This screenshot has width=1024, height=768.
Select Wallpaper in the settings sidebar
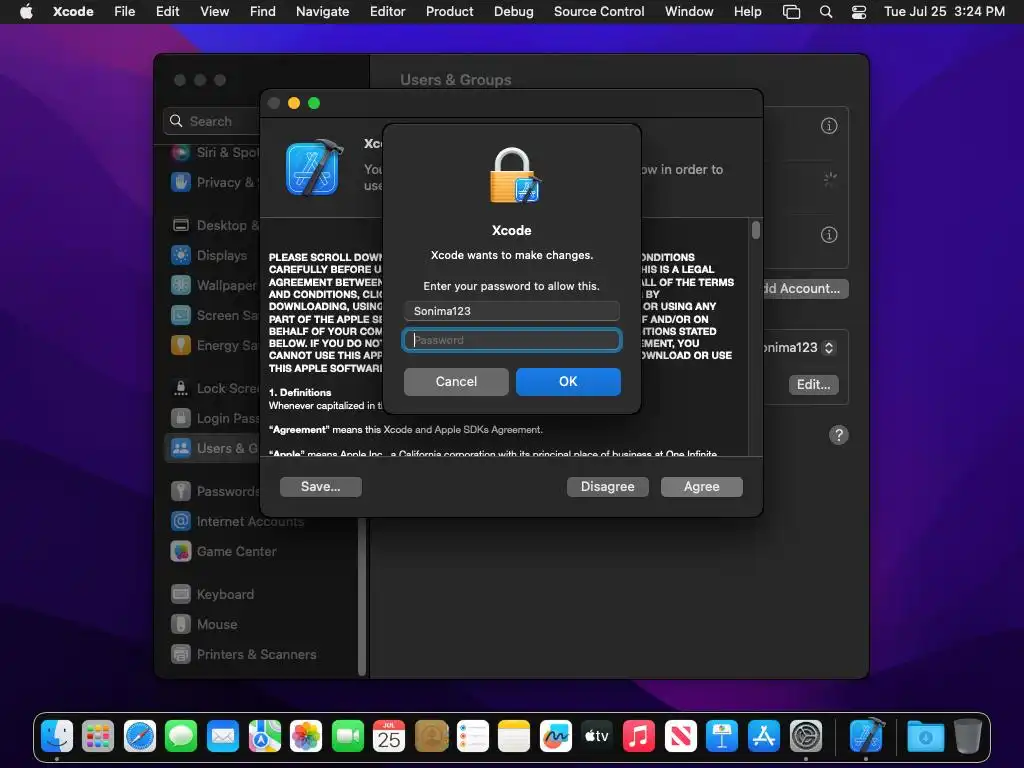pyautogui.click(x=214, y=285)
